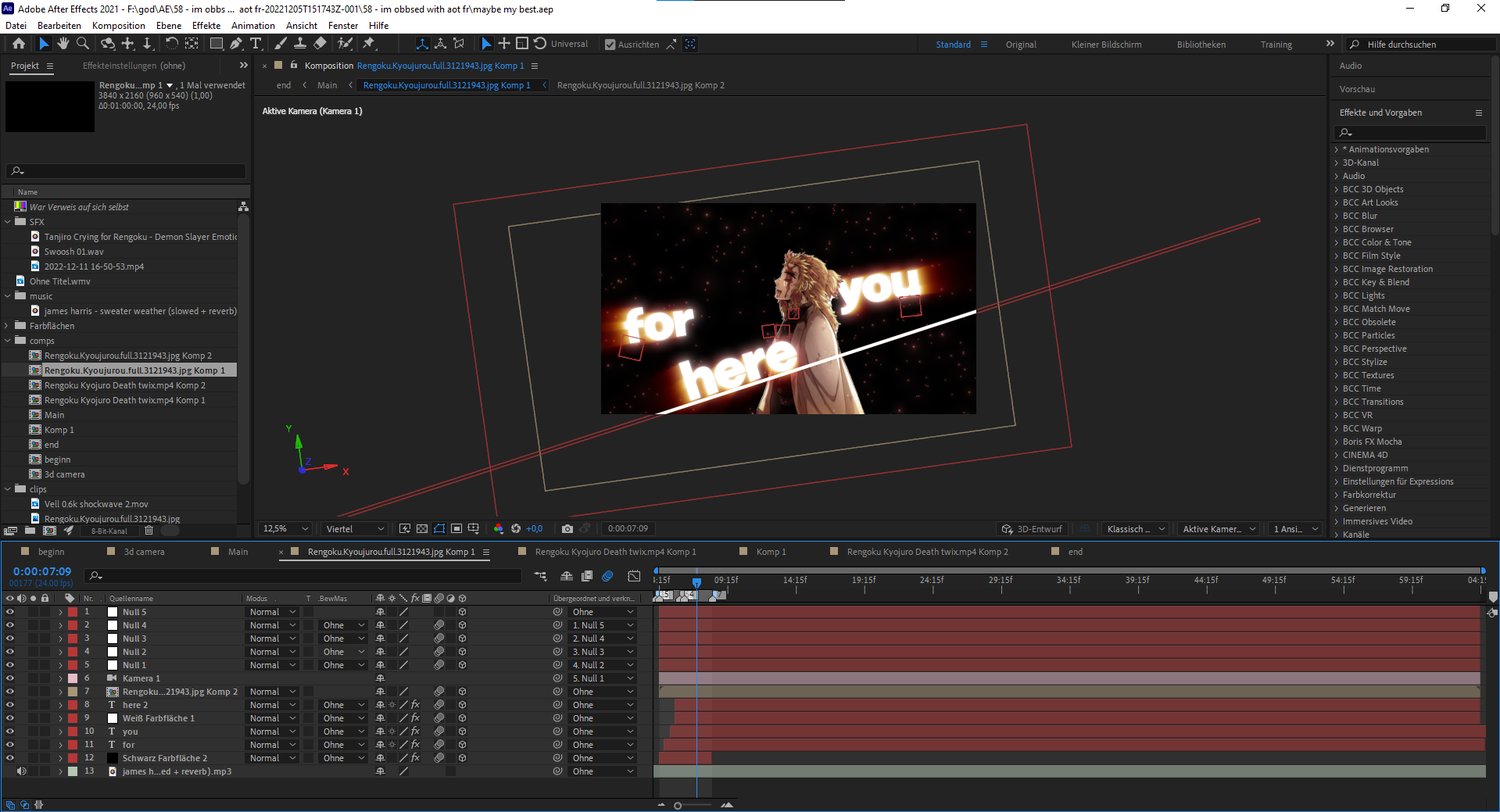Image resolution: width=1500 pixels, height=812 pixels.
Task: Switch to the 3d camera timeline tab
Action: click(144, 552)
